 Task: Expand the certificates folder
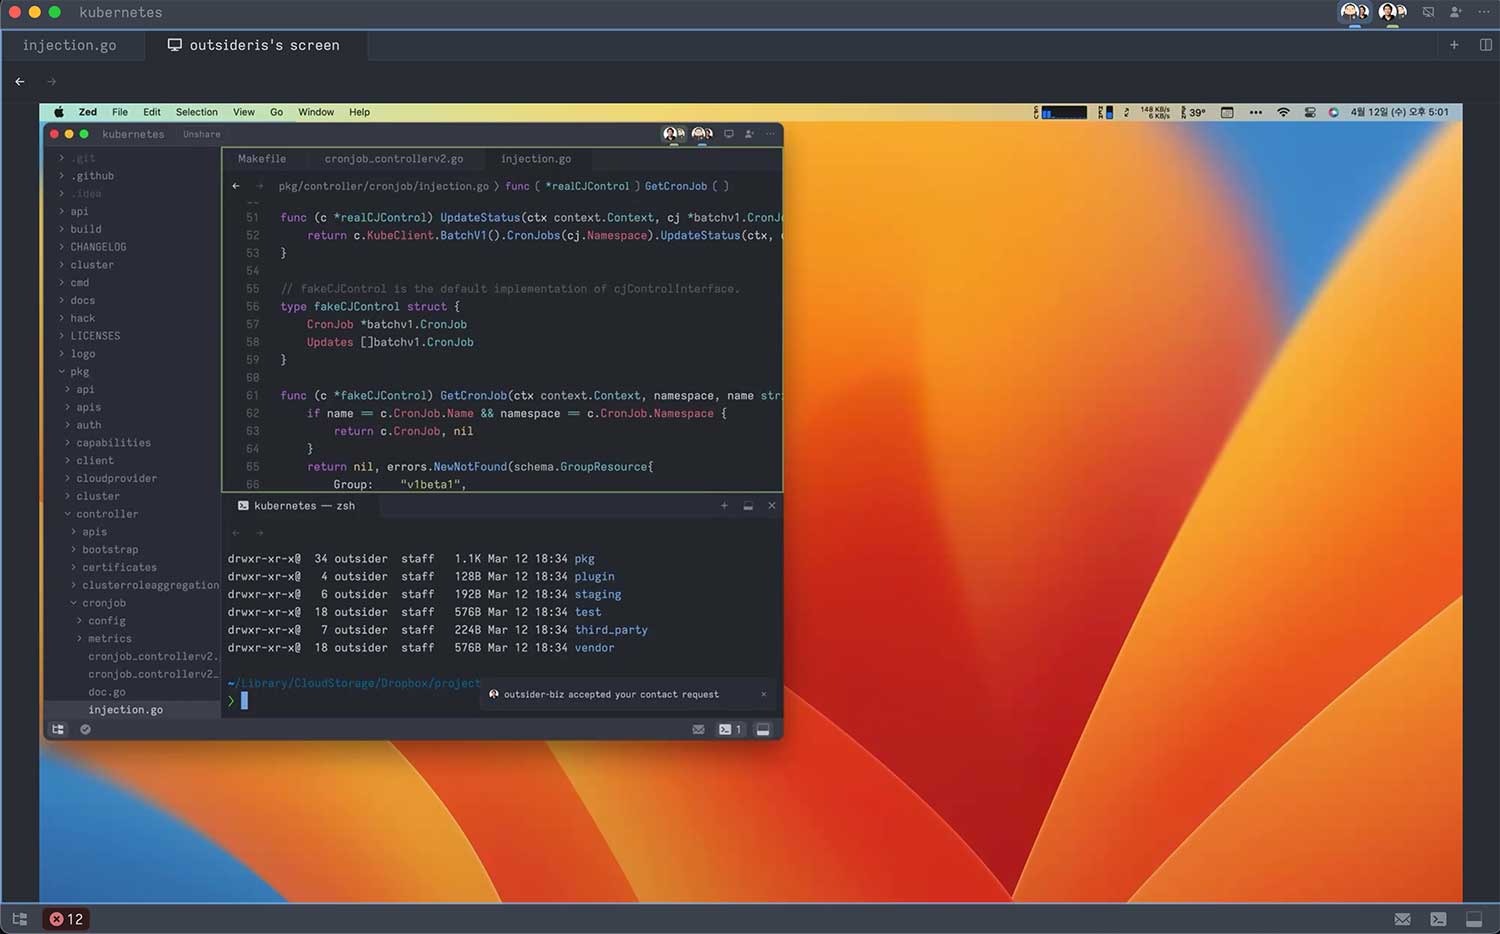pos(132,567)
